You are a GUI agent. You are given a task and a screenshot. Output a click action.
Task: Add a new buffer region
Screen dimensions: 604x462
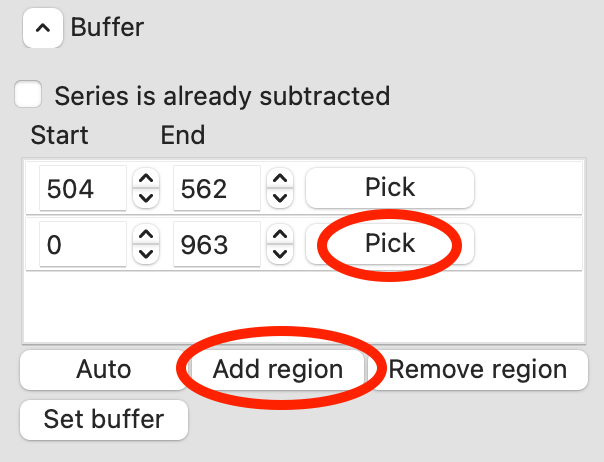click(277, 370)
